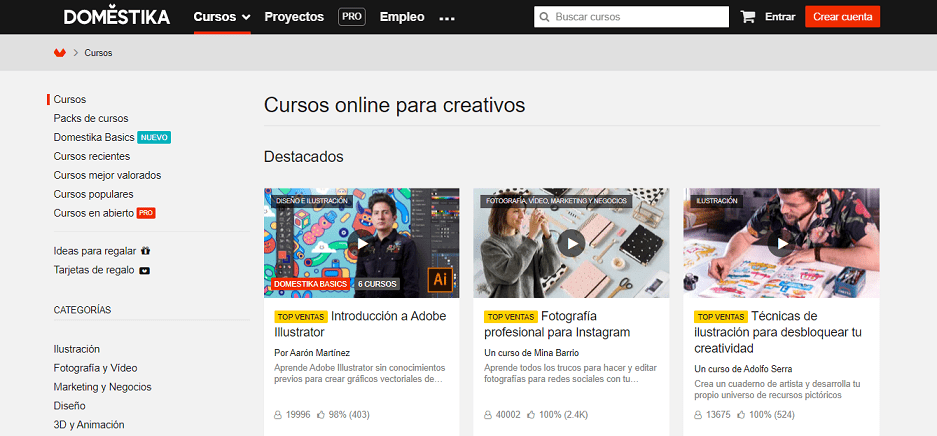Screen dimensions: 937x436
Task: Click the thumbs-up icon beside 100% (2.4K)
Action: click(531, 414)
